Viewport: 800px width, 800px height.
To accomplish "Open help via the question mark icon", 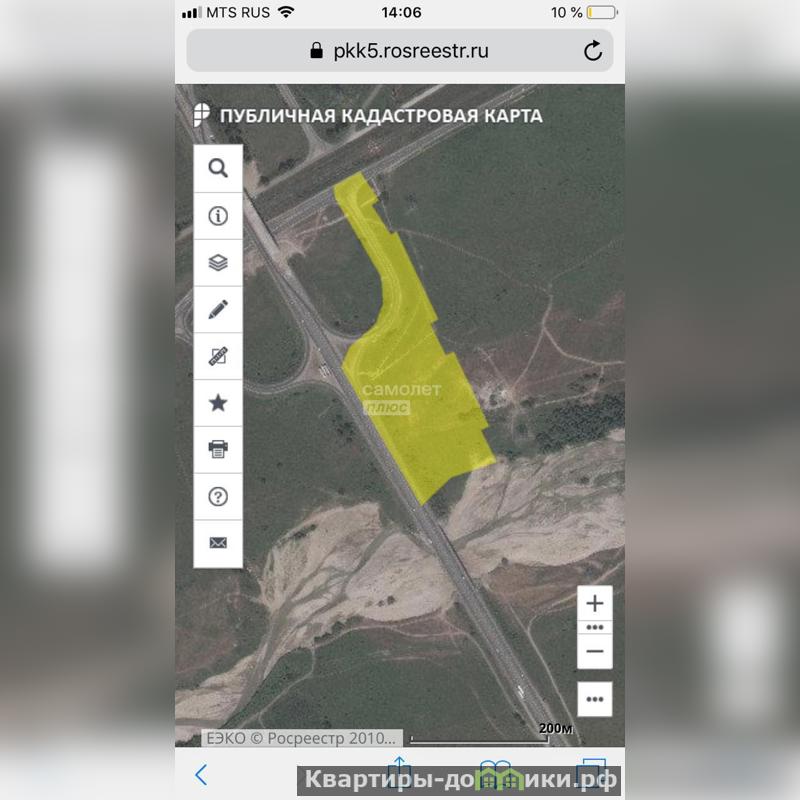I will (x=218, y=497).
